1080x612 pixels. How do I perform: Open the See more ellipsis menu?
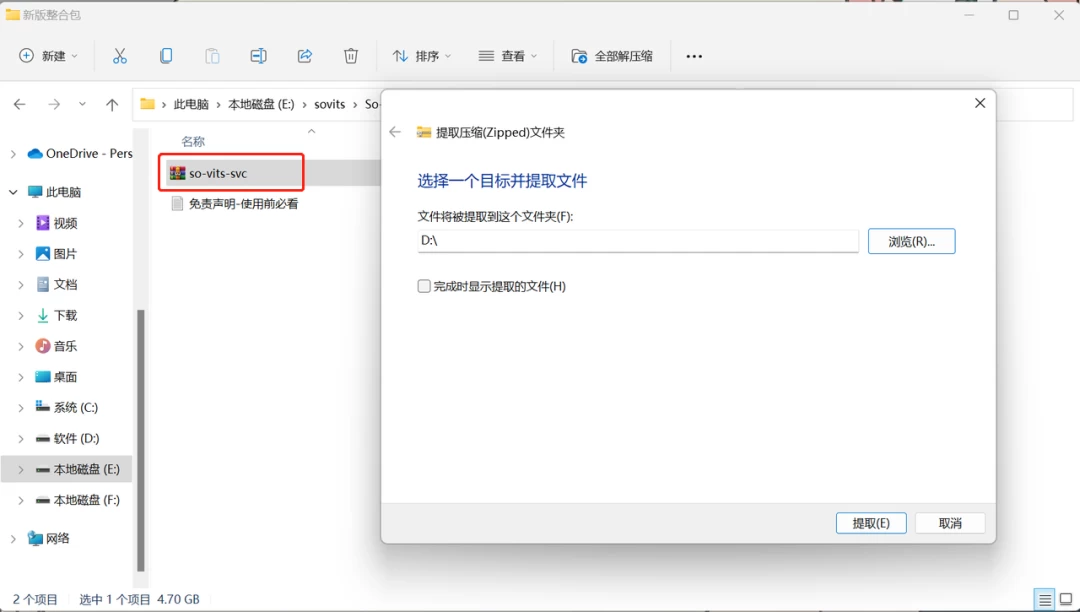point(694,56)
